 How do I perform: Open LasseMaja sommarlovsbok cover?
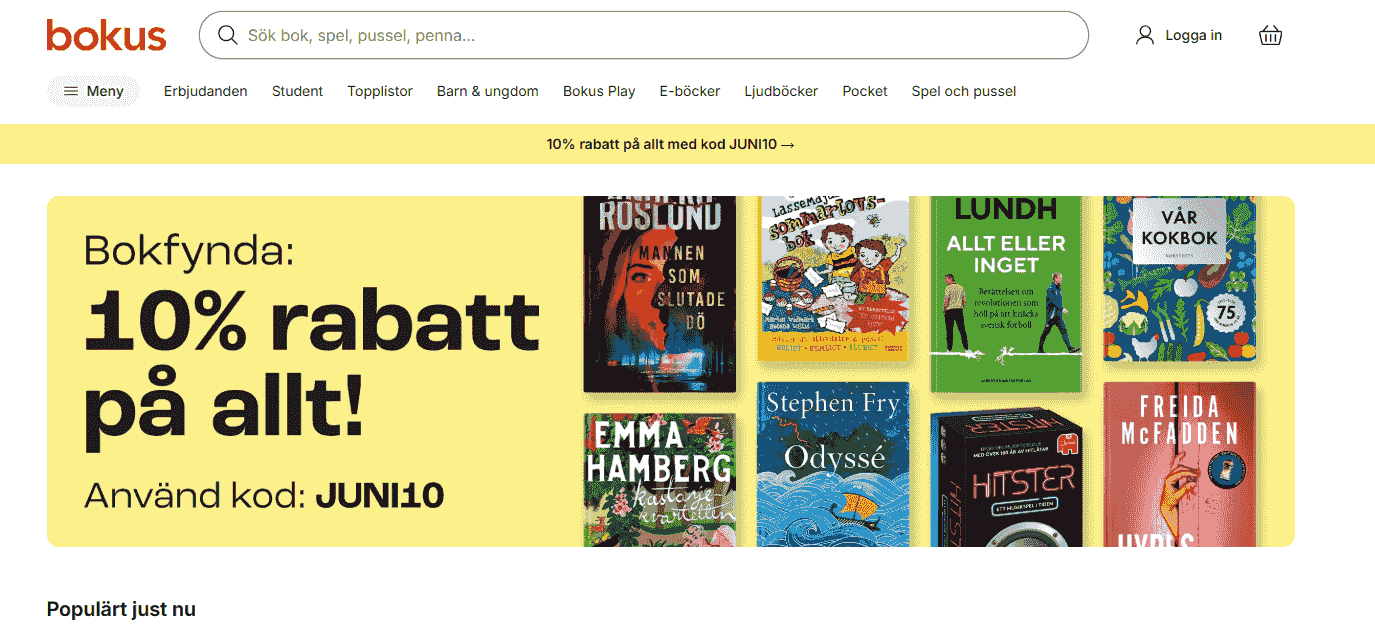coord(833,278)
